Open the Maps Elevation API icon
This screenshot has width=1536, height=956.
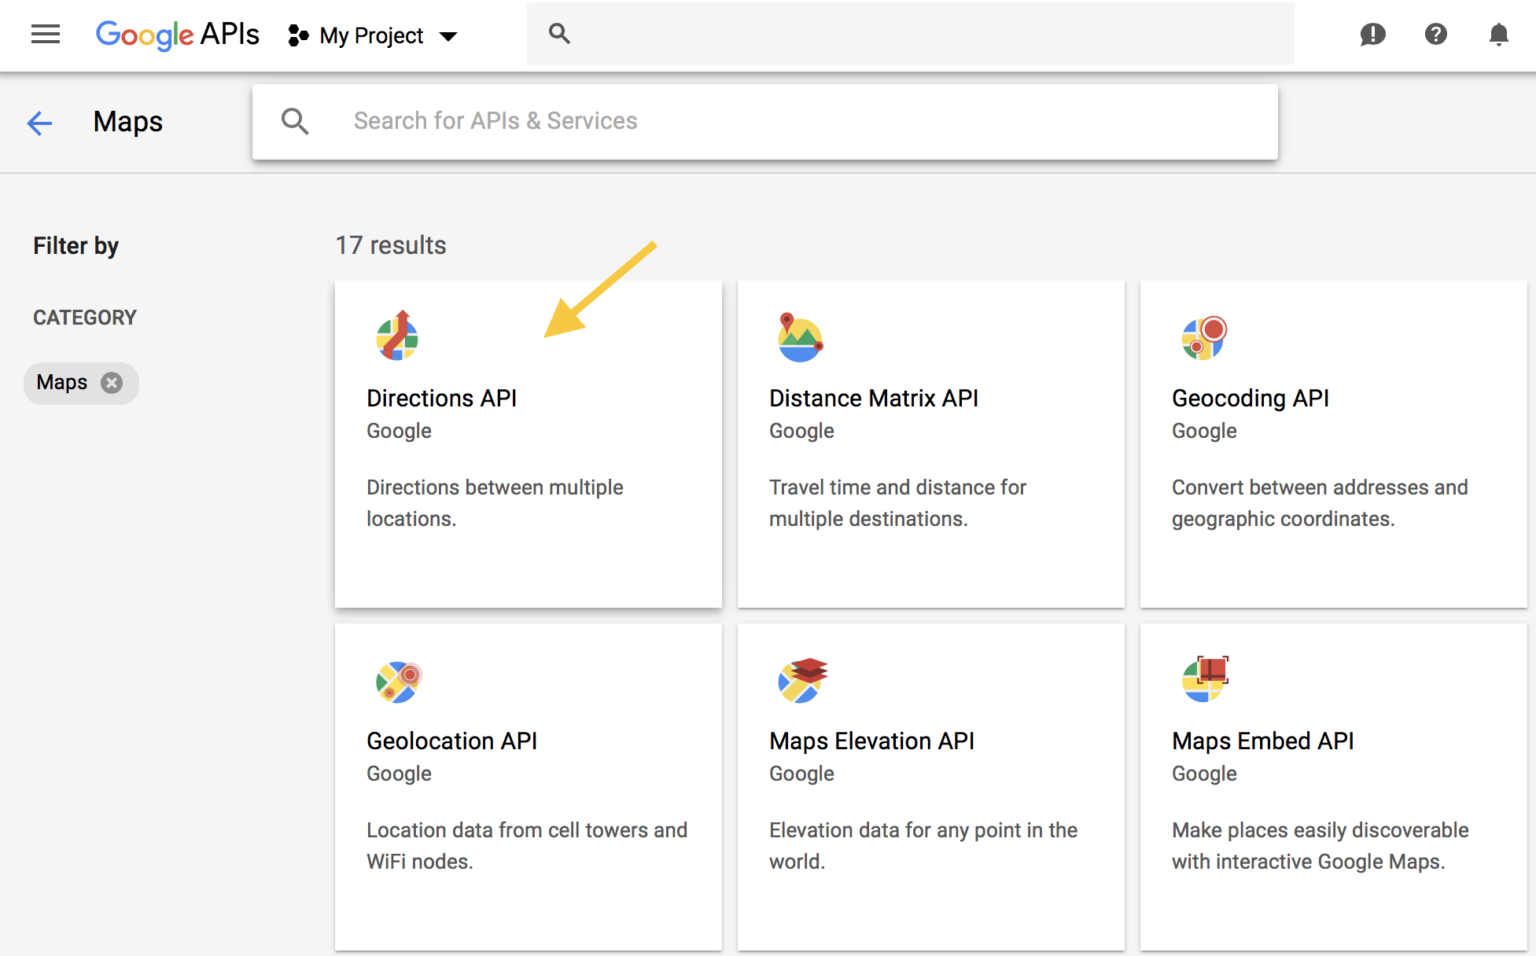(x=799, y=680)
